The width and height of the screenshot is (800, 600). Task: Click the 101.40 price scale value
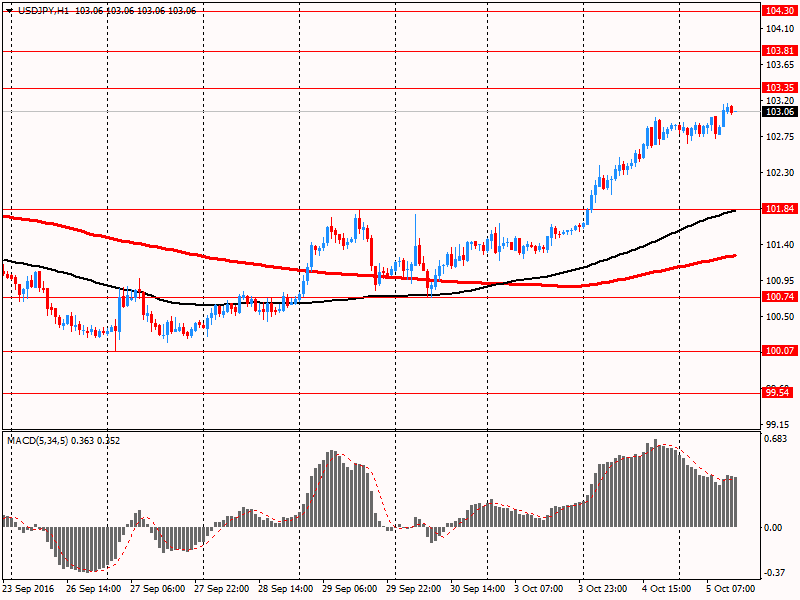point(780,245)
